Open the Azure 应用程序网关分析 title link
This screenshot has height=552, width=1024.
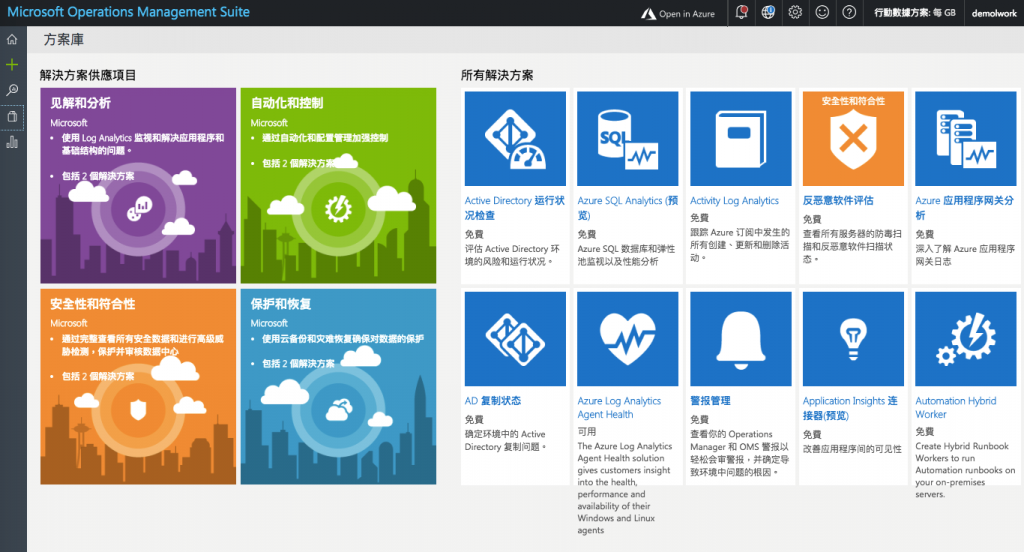point(965,208)
